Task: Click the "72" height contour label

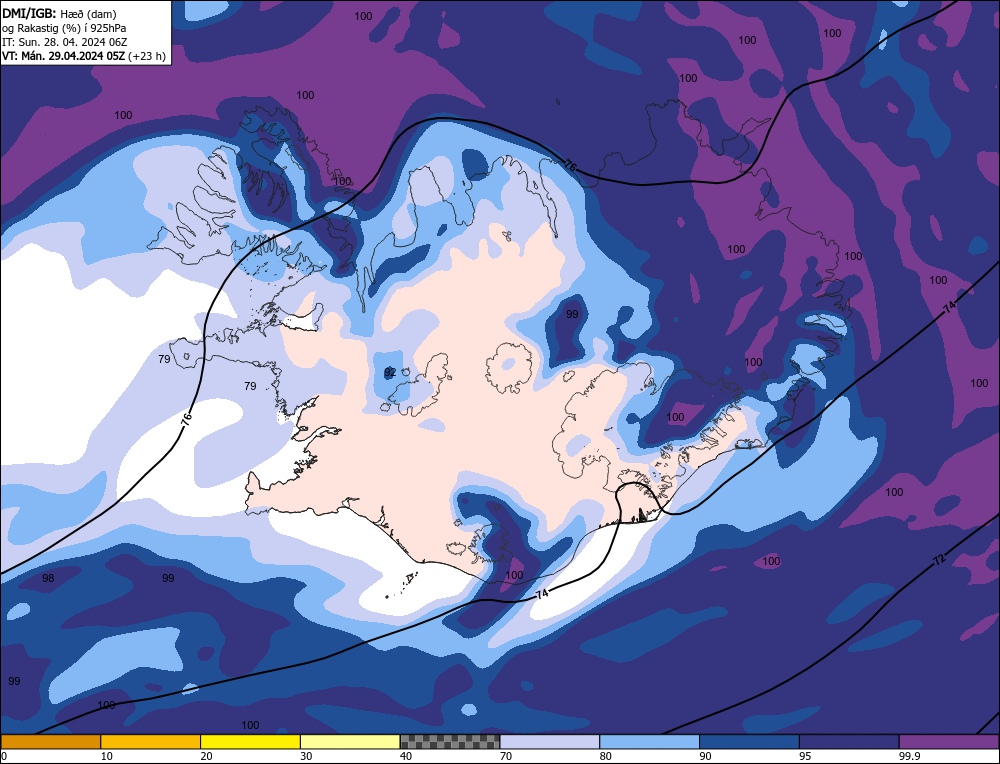Action: point(939,560)
